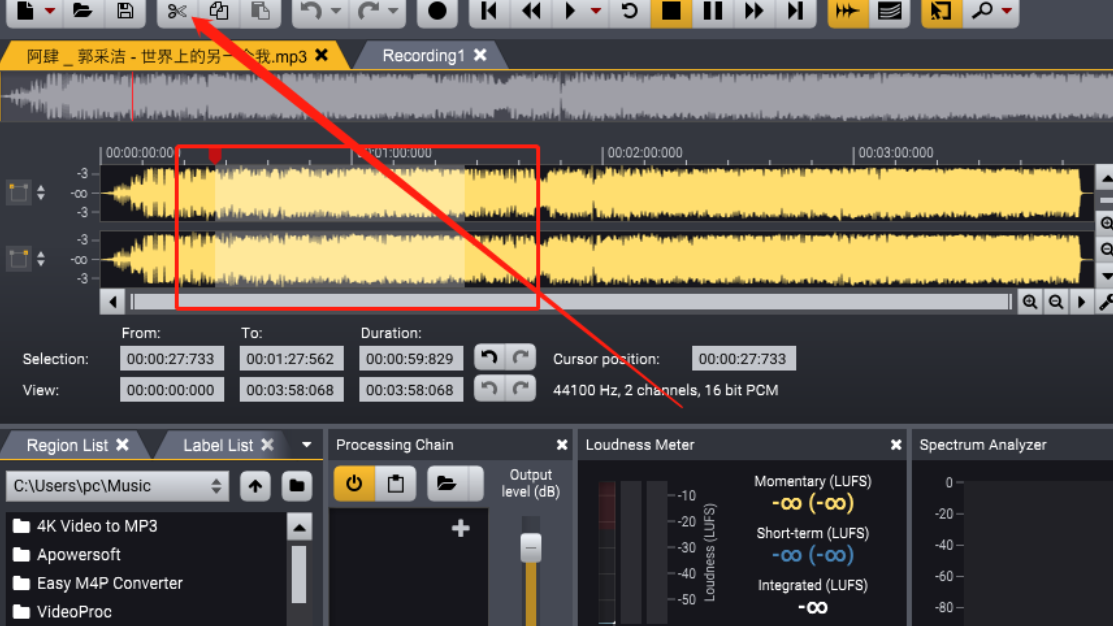Click the View From time field
The width and height of the screenshot is (1113, 626).
click(x=172, y=390)
